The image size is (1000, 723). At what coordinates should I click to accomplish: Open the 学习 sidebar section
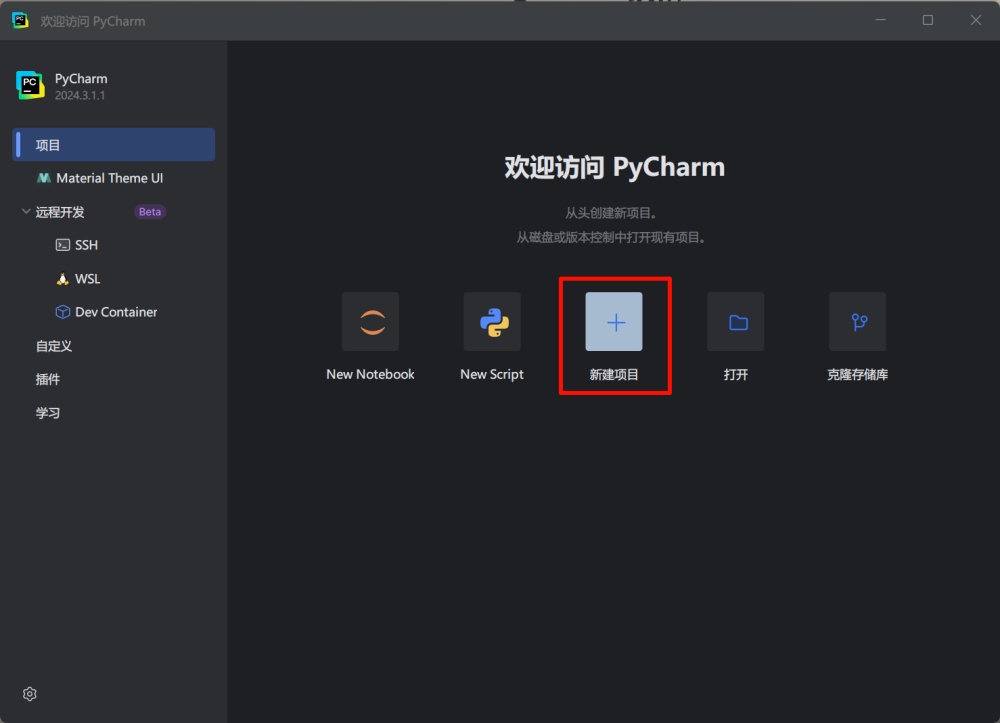(48, 413)
